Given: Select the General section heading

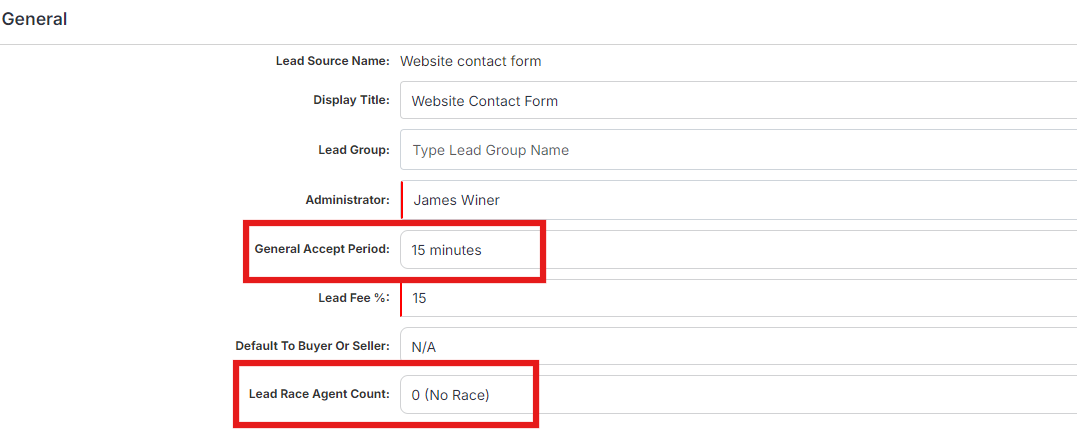Looking at the screenshot, I should 34,19.
